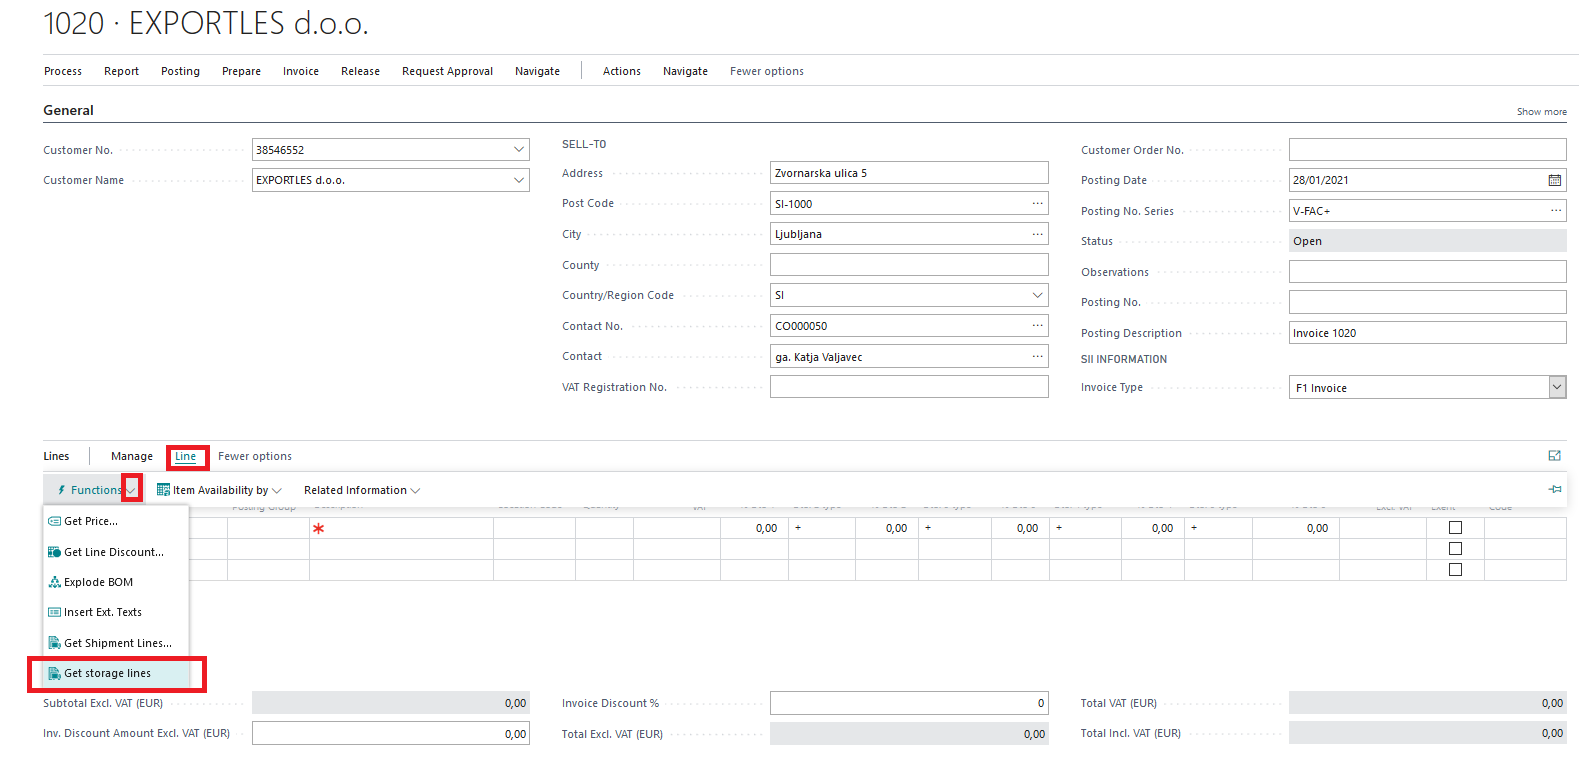The width and height of the screenshot is (1579, 766).
Task: Open the Report menu
Action: click(121, 71)
